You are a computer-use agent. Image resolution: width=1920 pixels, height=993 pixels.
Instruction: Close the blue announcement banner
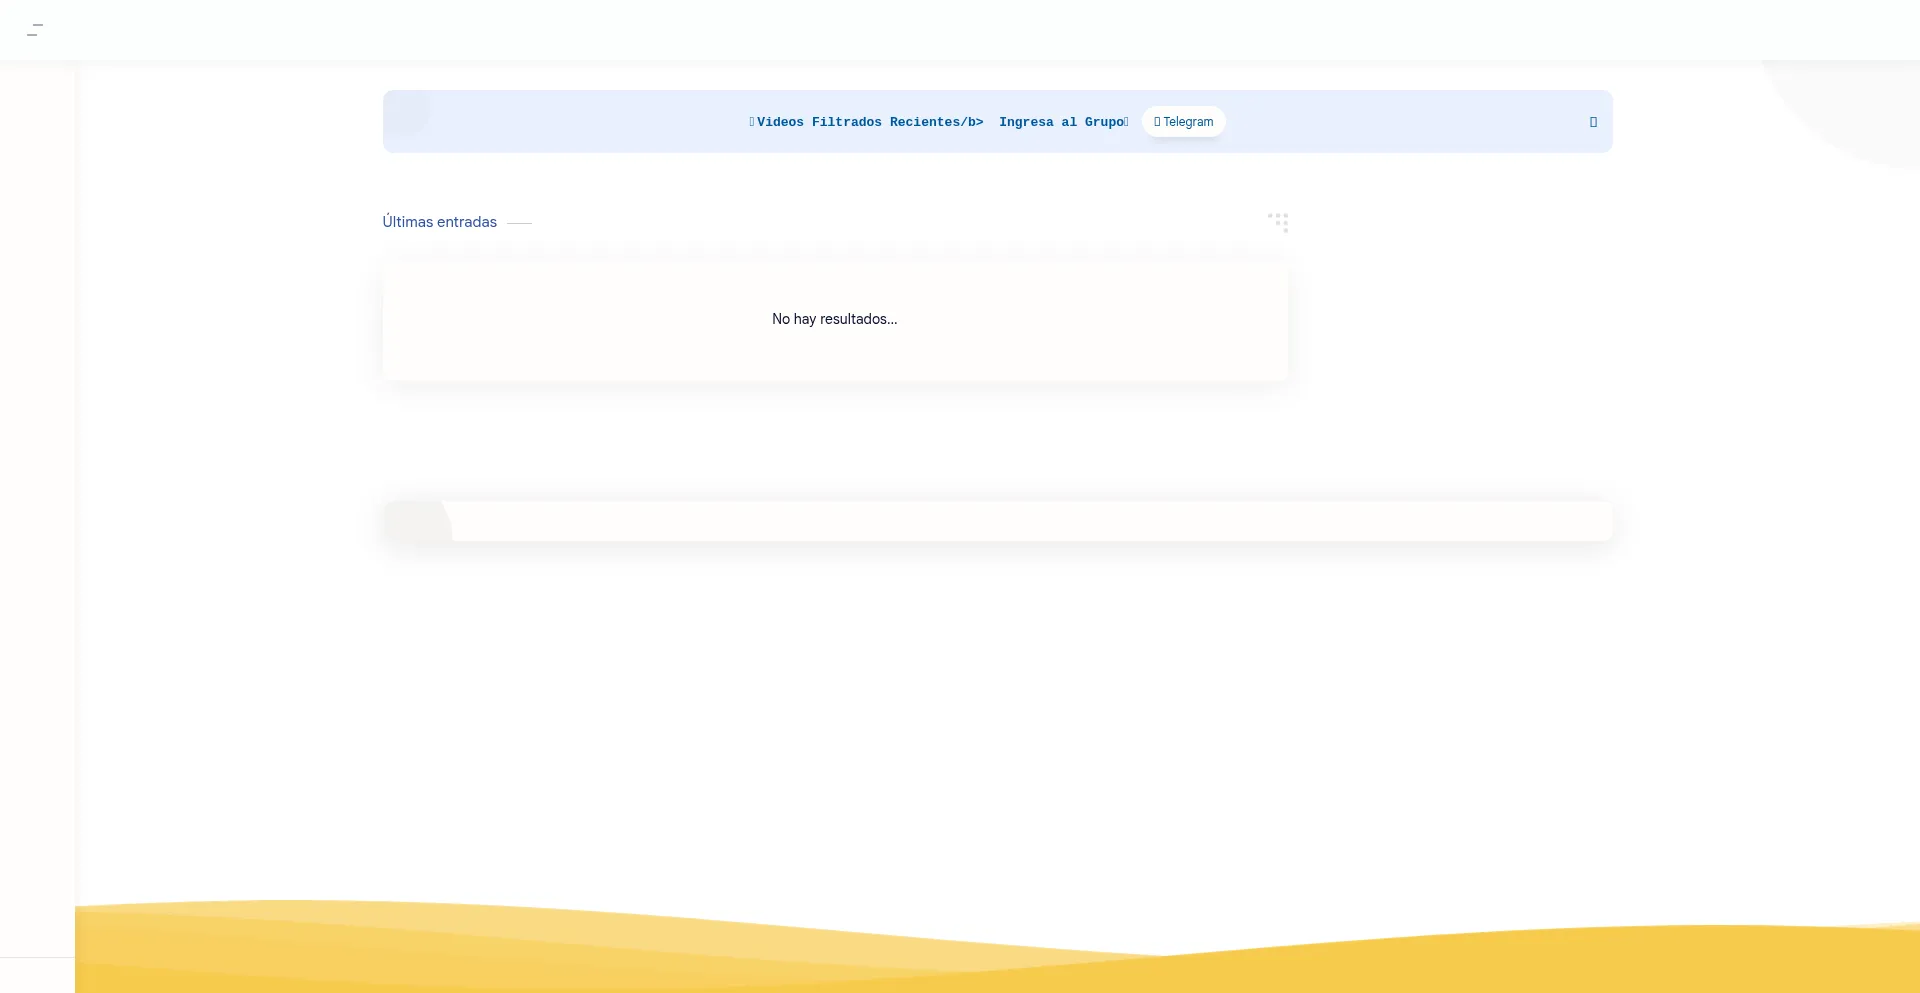(1593, 122)
